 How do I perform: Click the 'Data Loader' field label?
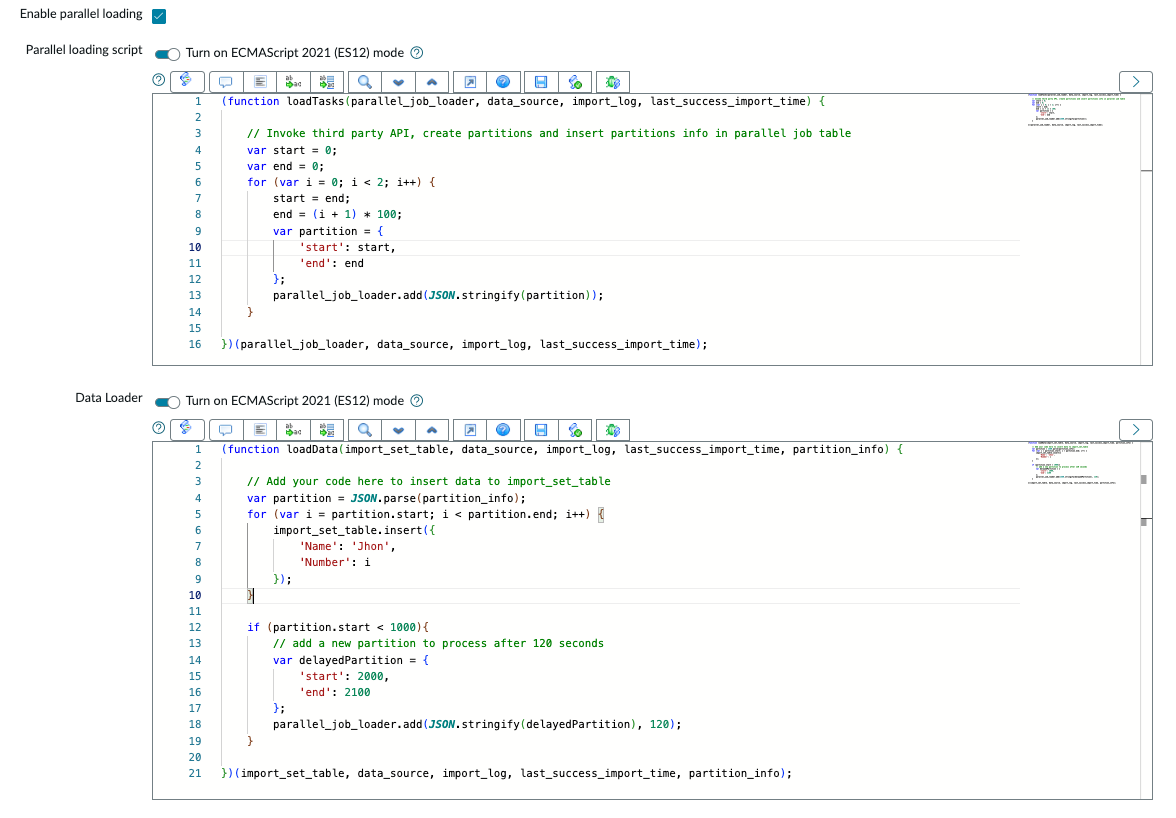109,397
